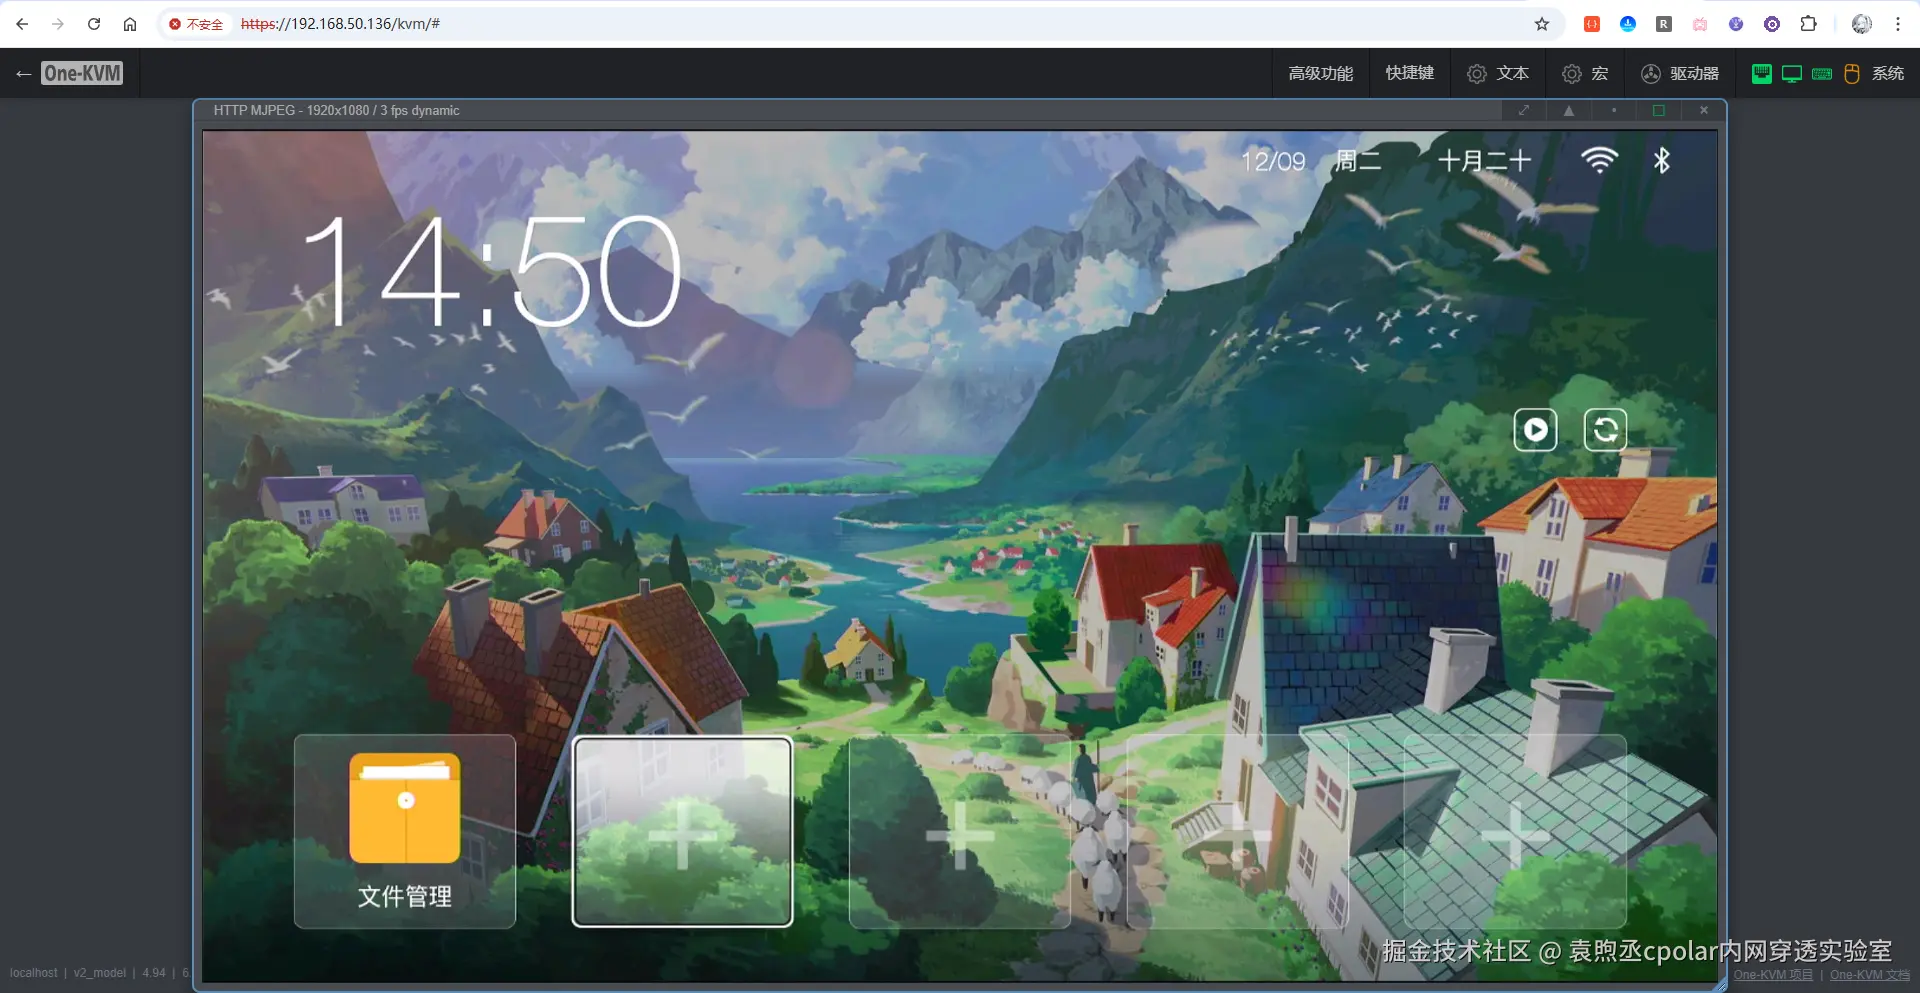This screenshot has height=993, width=1920.
Task: Open the One-KVM 文档 link
Action: (x=1870, y=975)
